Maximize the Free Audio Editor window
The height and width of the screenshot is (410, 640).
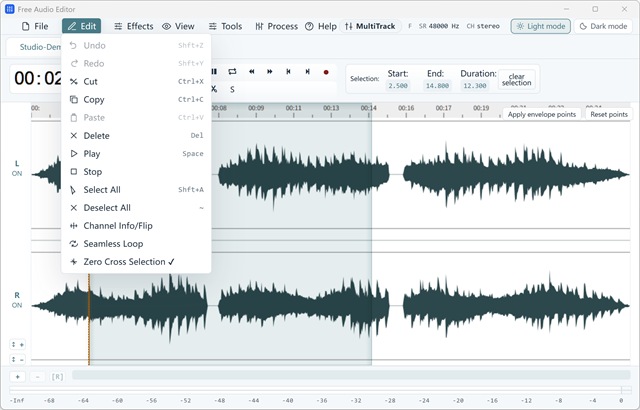click(x=595, y=9)
